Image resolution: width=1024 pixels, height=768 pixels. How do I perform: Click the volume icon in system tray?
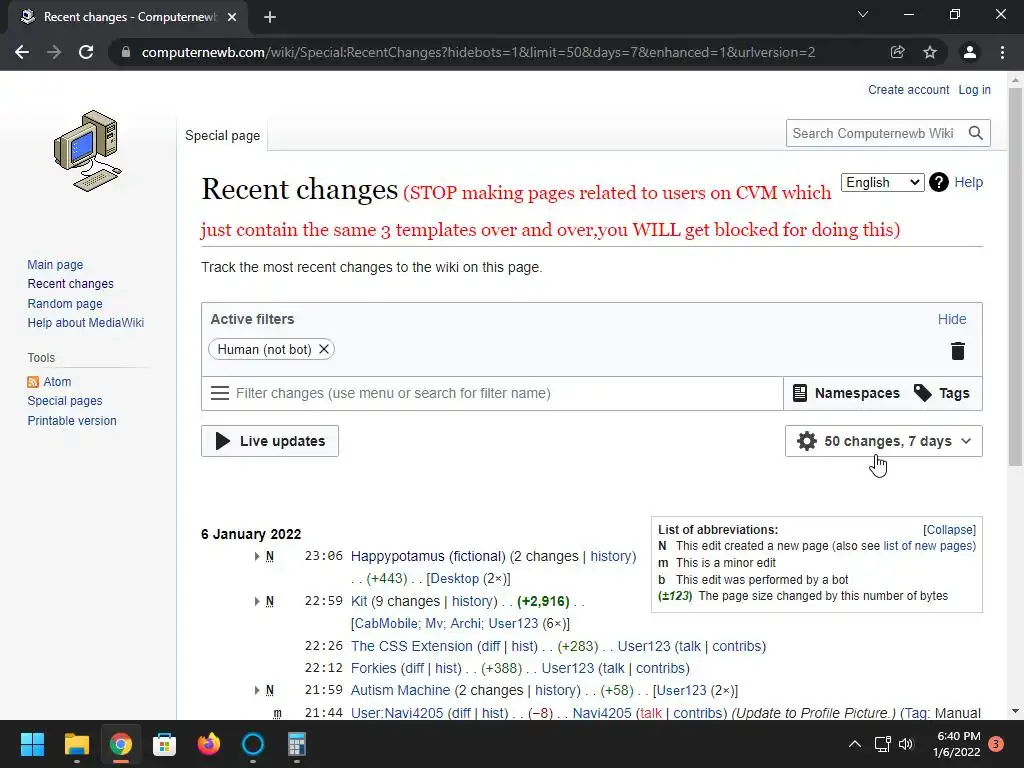(x=906, y=744)
